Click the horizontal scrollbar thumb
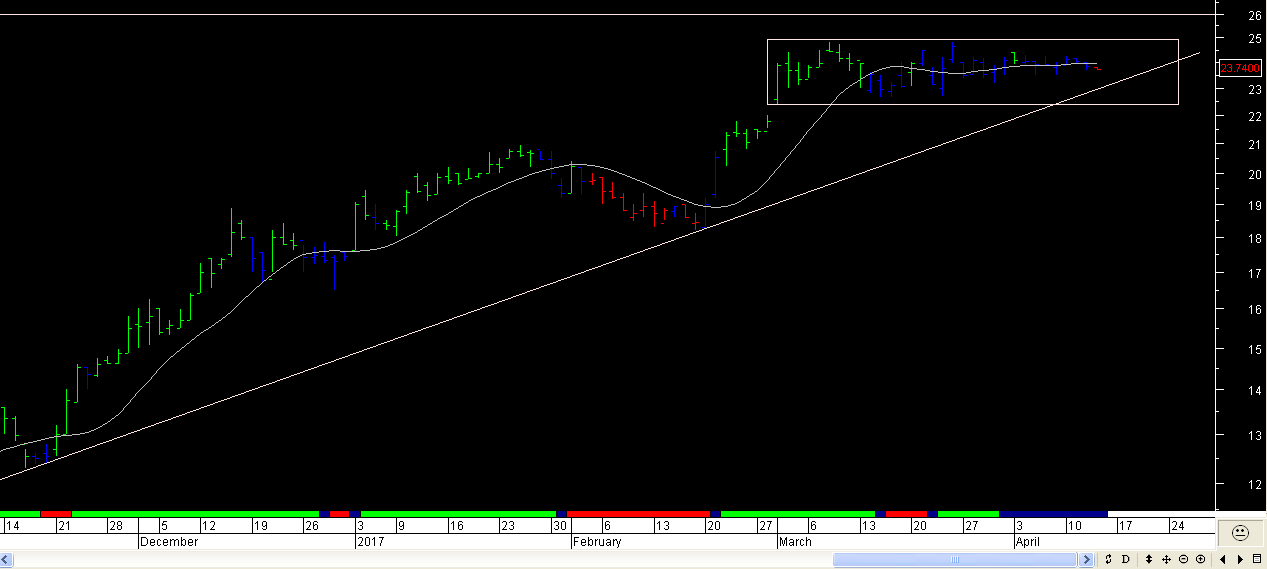This screenshot has height=569, width=1267. [x=955, y=559]
